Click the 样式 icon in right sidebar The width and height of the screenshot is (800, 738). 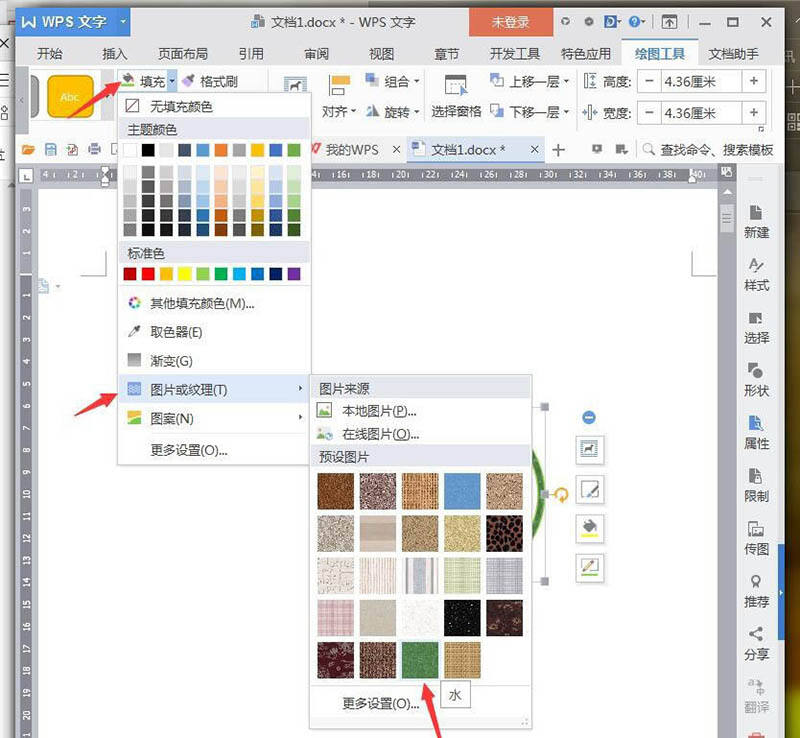[757, 274]
